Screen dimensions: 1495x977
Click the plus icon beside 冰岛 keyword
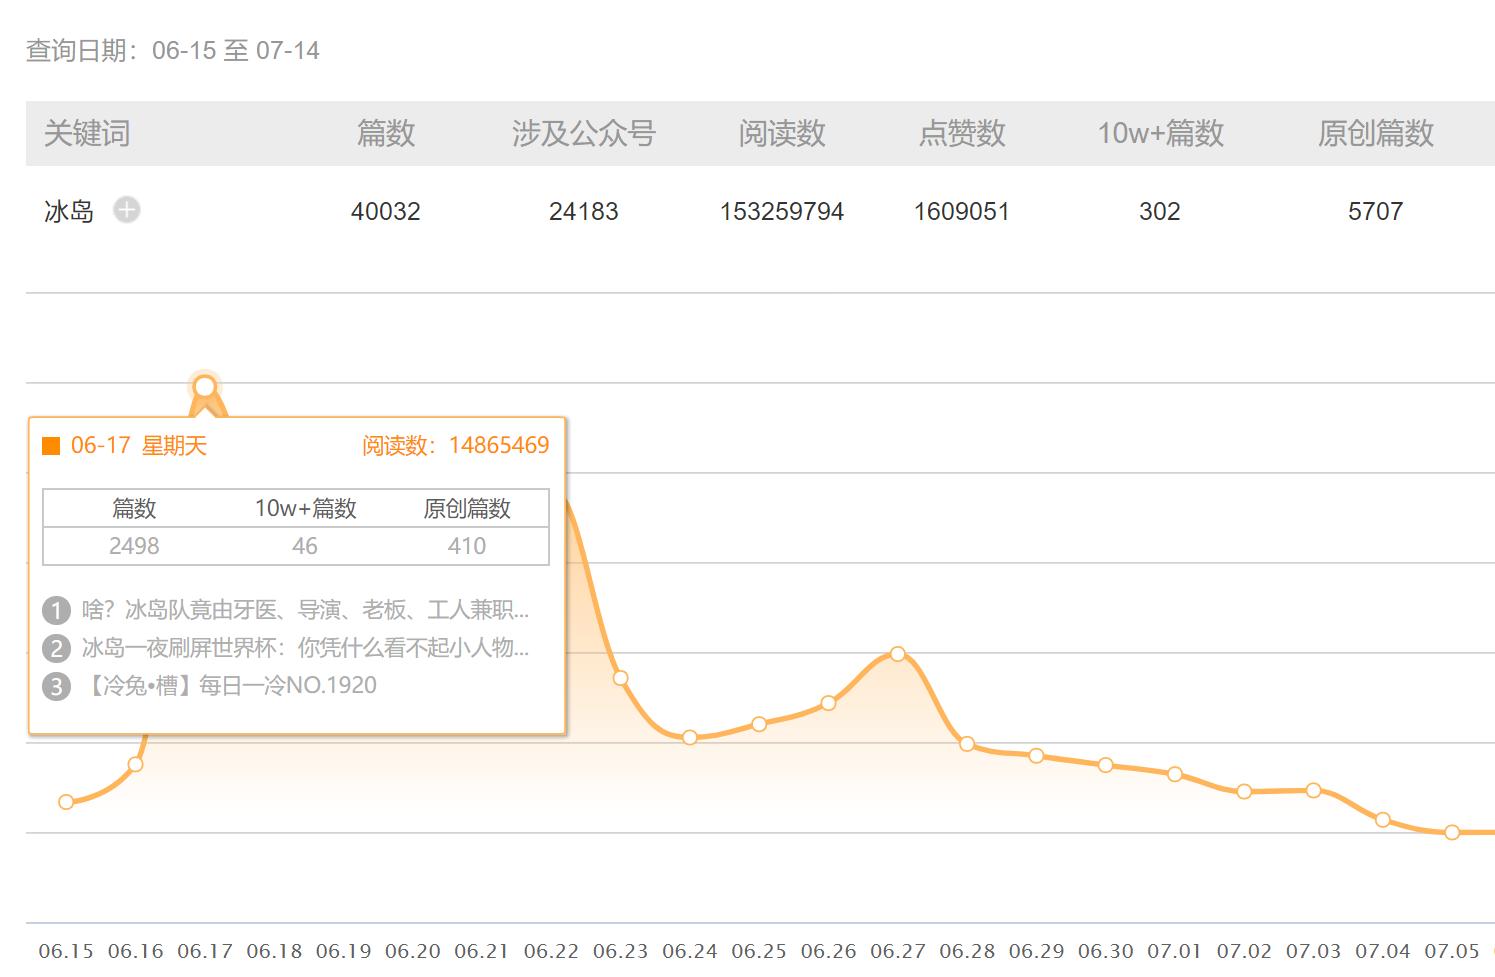coord(126,210)
